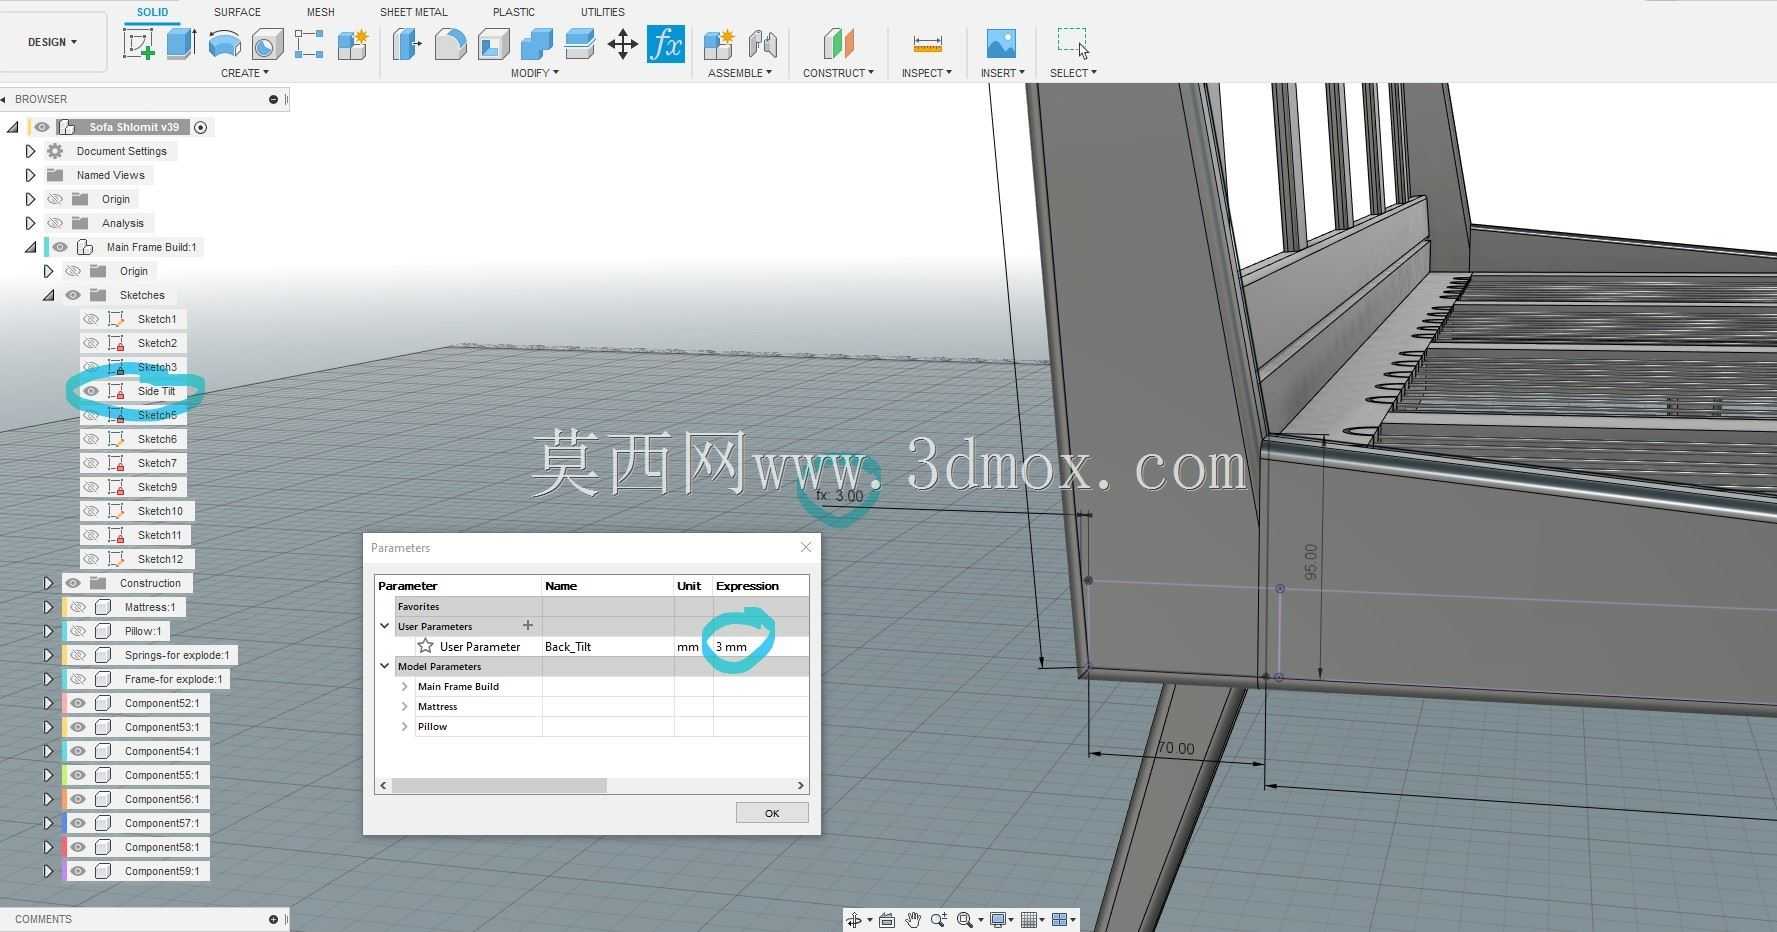The image size is (1777, 932).
Task: Toggle visibility of Main Frame Build:1
Action: pyautogui.click(x=60, y=247)
